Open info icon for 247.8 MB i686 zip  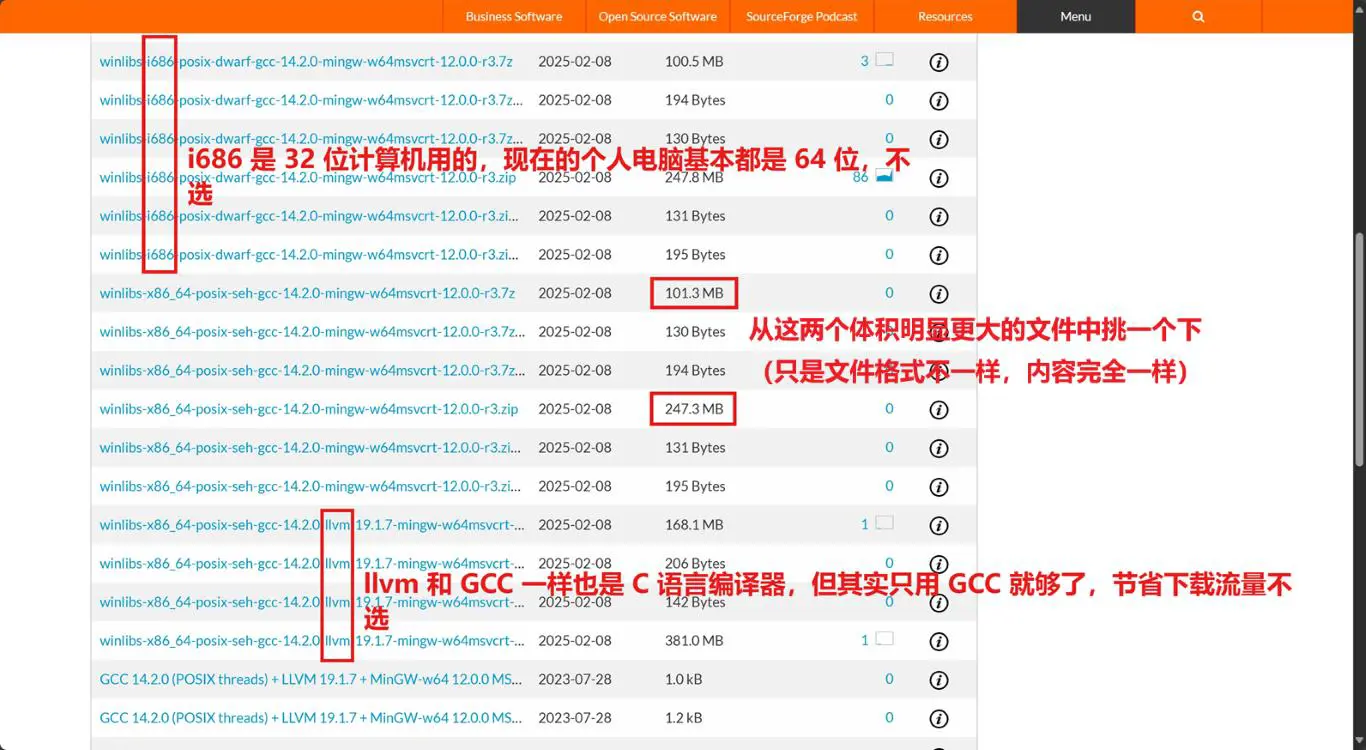938,178
